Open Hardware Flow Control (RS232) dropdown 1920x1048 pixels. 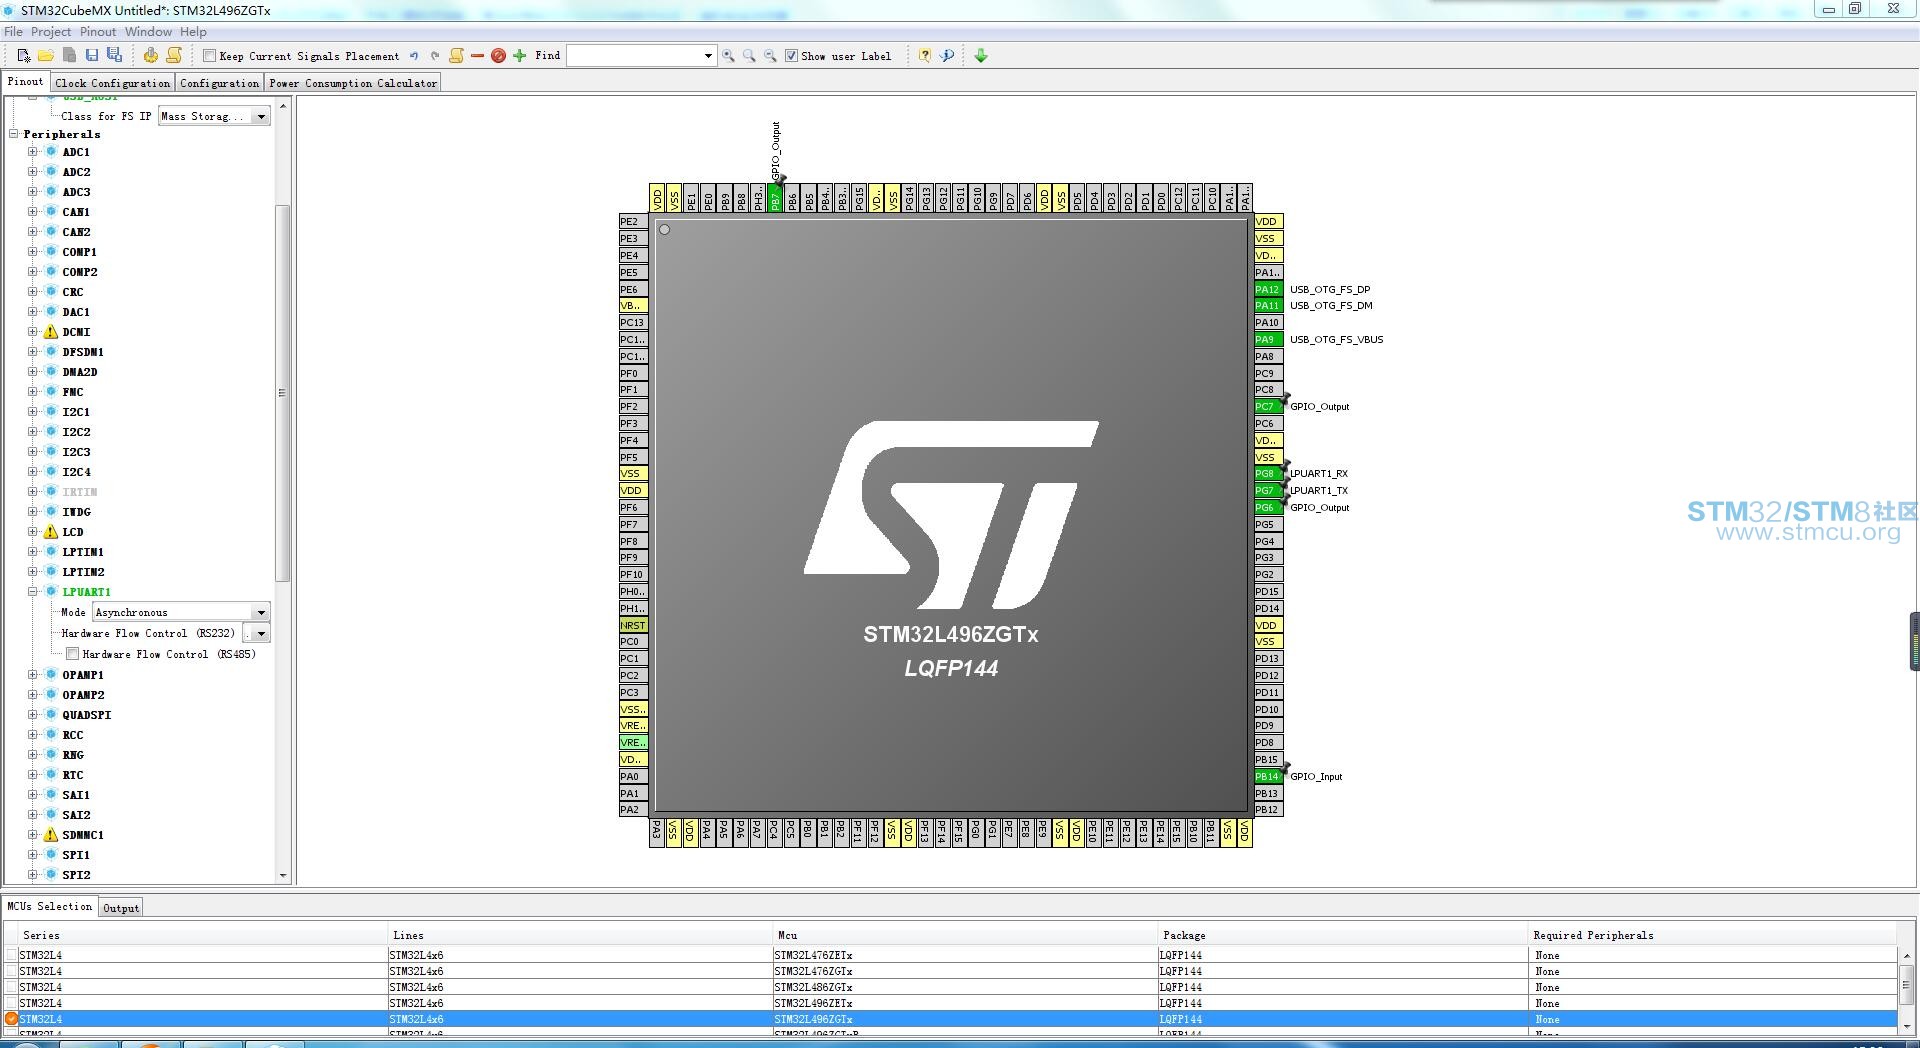click(x=262, y=633)
